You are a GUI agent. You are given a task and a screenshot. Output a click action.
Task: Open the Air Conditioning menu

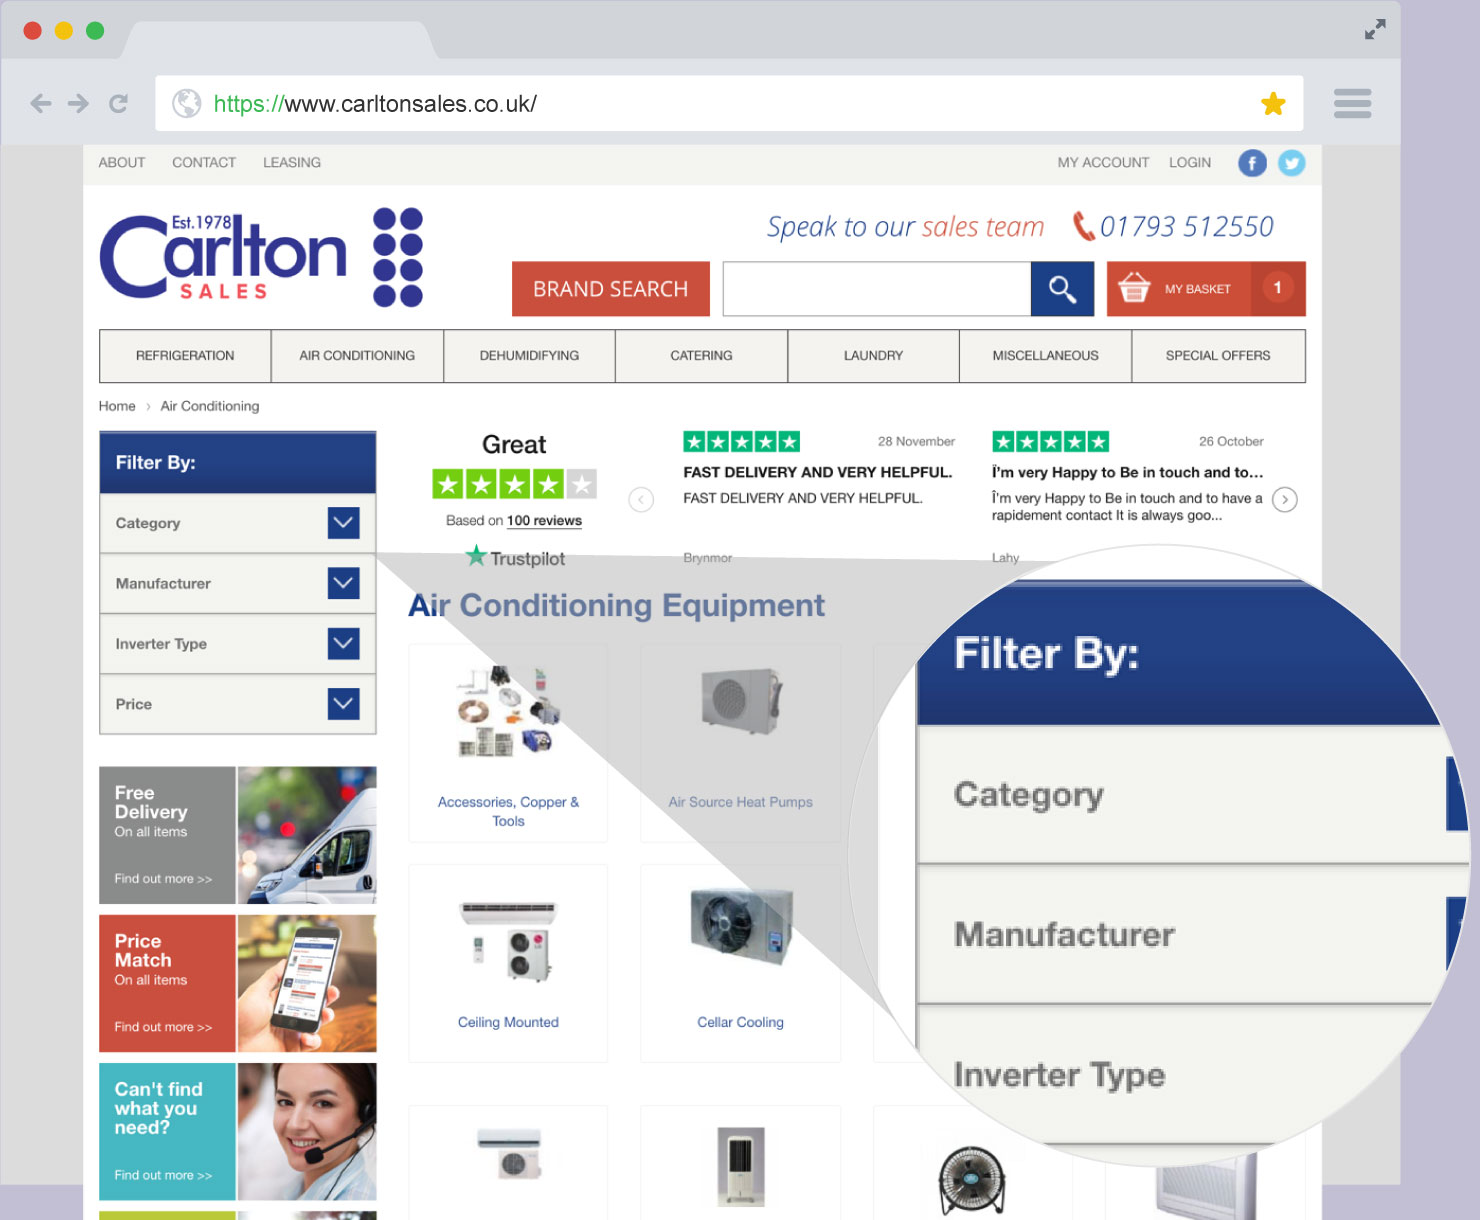point(357,356)
